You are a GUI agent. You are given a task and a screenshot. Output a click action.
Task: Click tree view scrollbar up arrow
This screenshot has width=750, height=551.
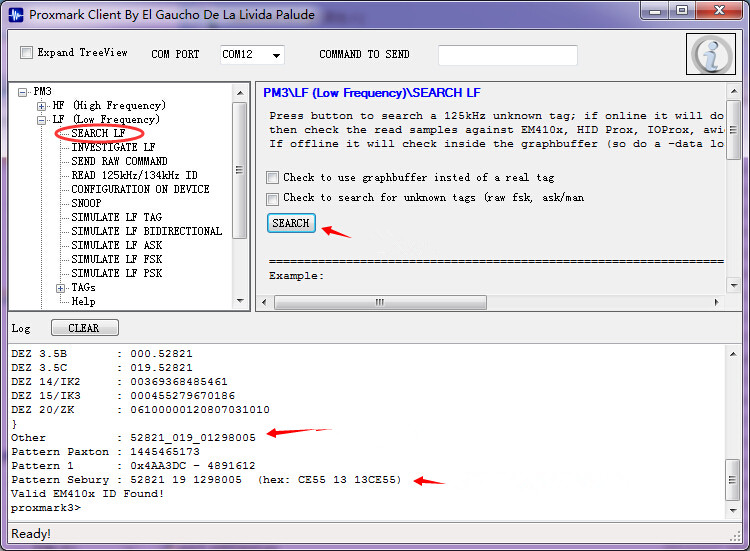click(x=240, y=93)
